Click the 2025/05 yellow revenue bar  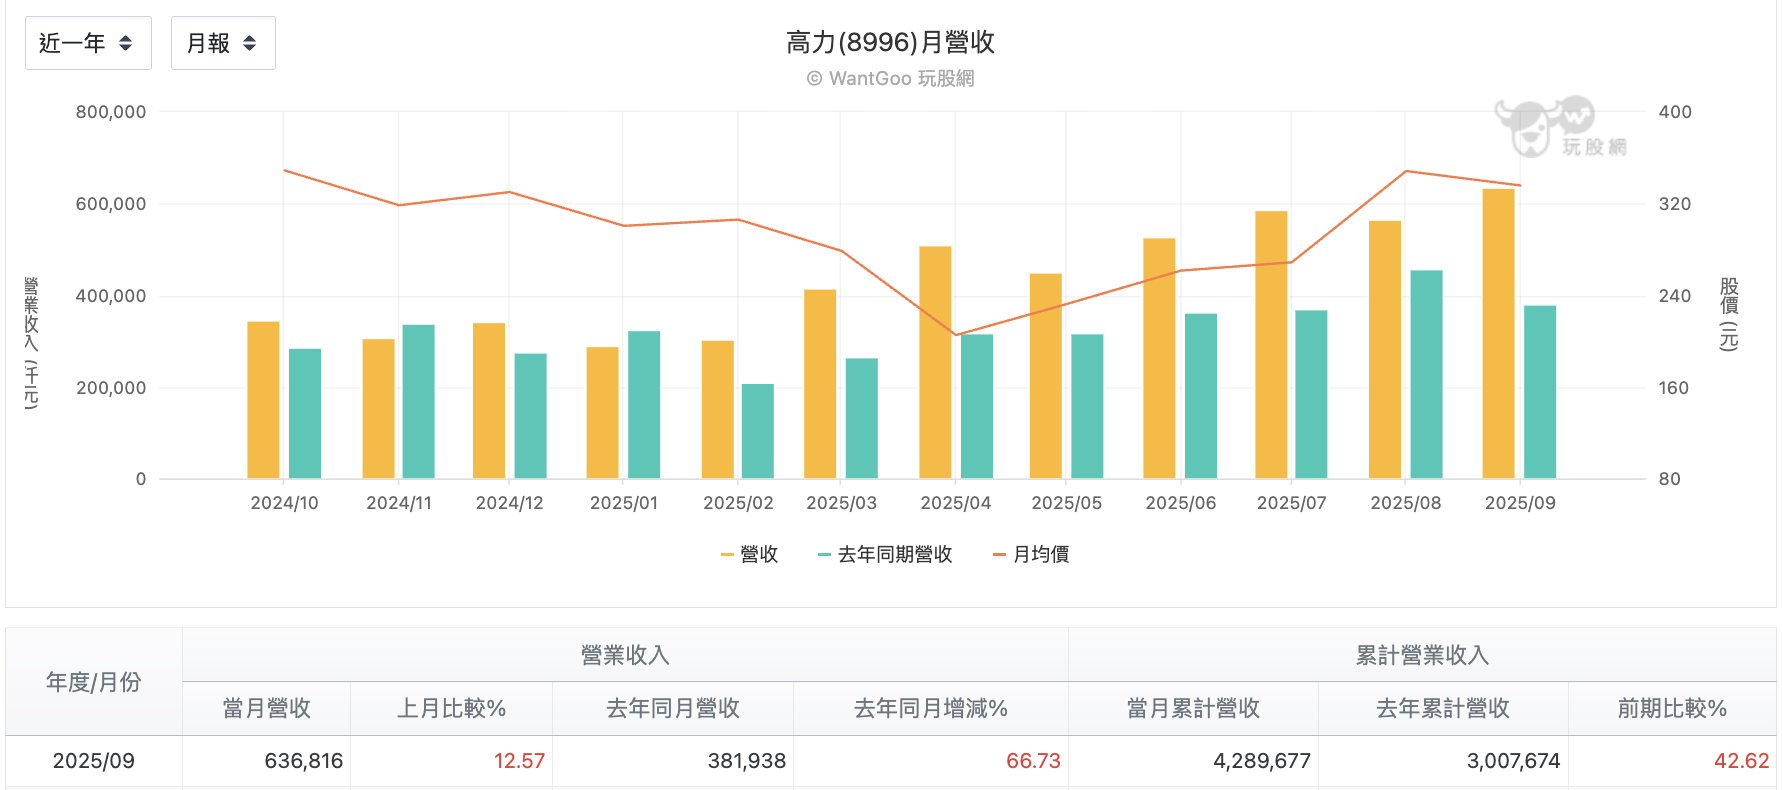1046,376
